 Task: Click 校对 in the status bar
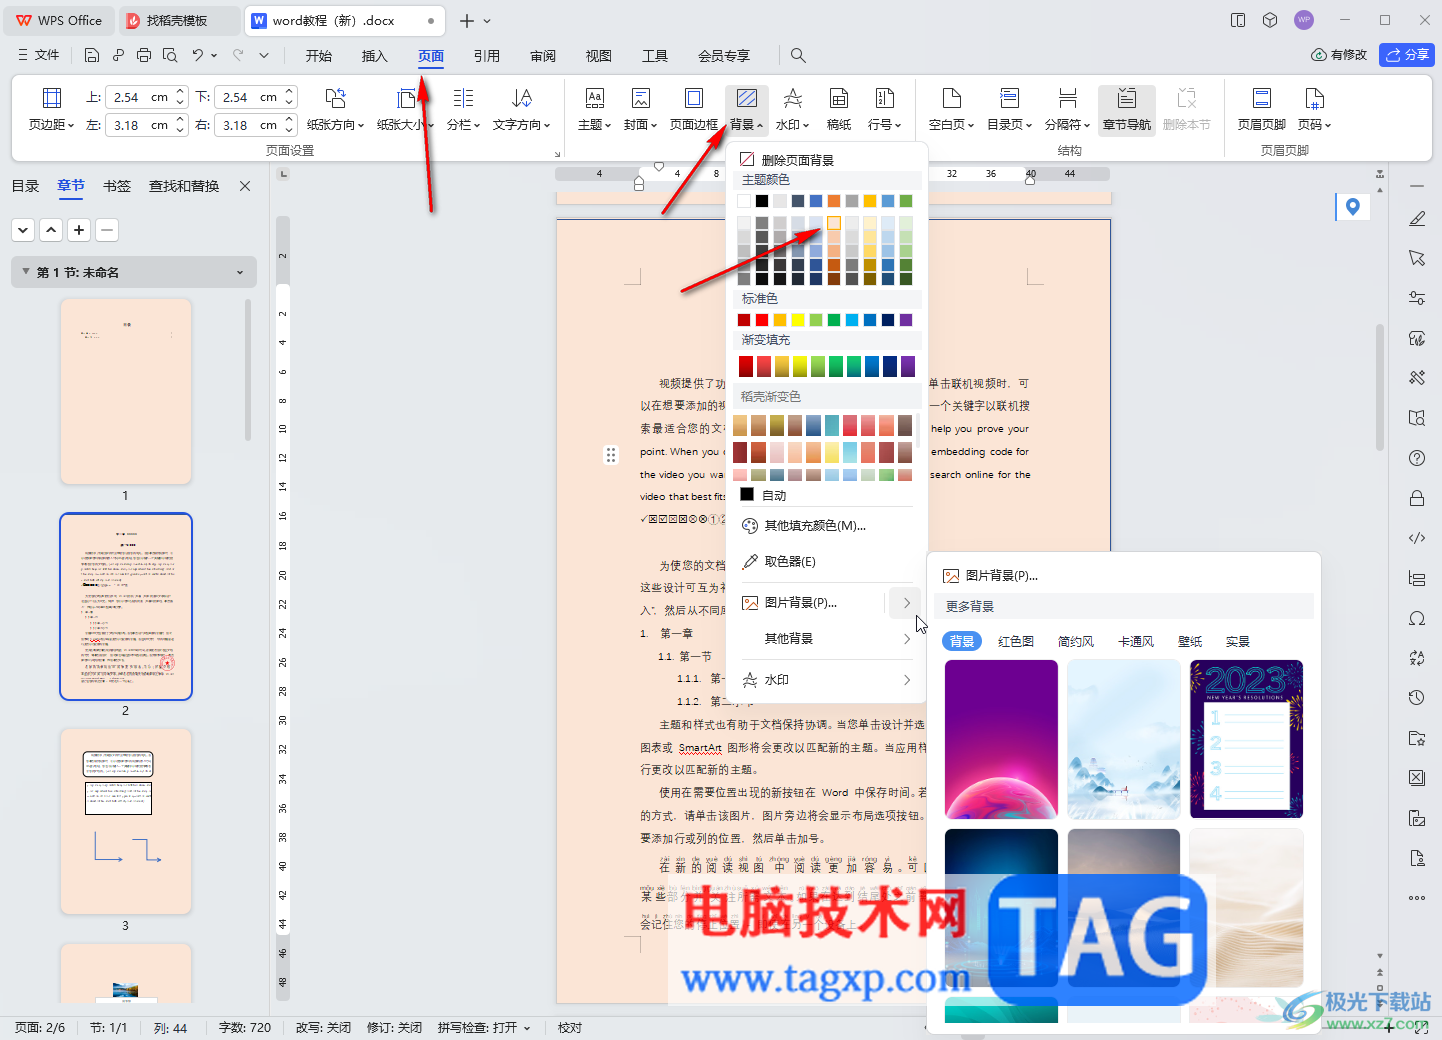[x=570, y=1028]
